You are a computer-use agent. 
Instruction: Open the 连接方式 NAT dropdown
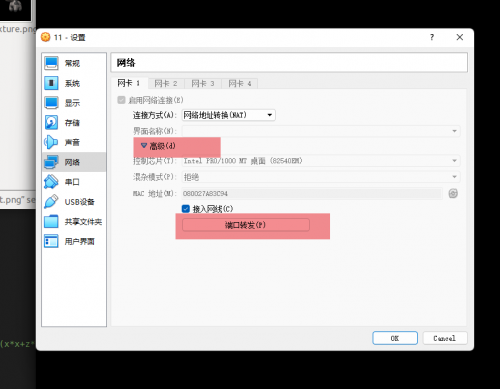pyautogui.click(x=229, y=115)
